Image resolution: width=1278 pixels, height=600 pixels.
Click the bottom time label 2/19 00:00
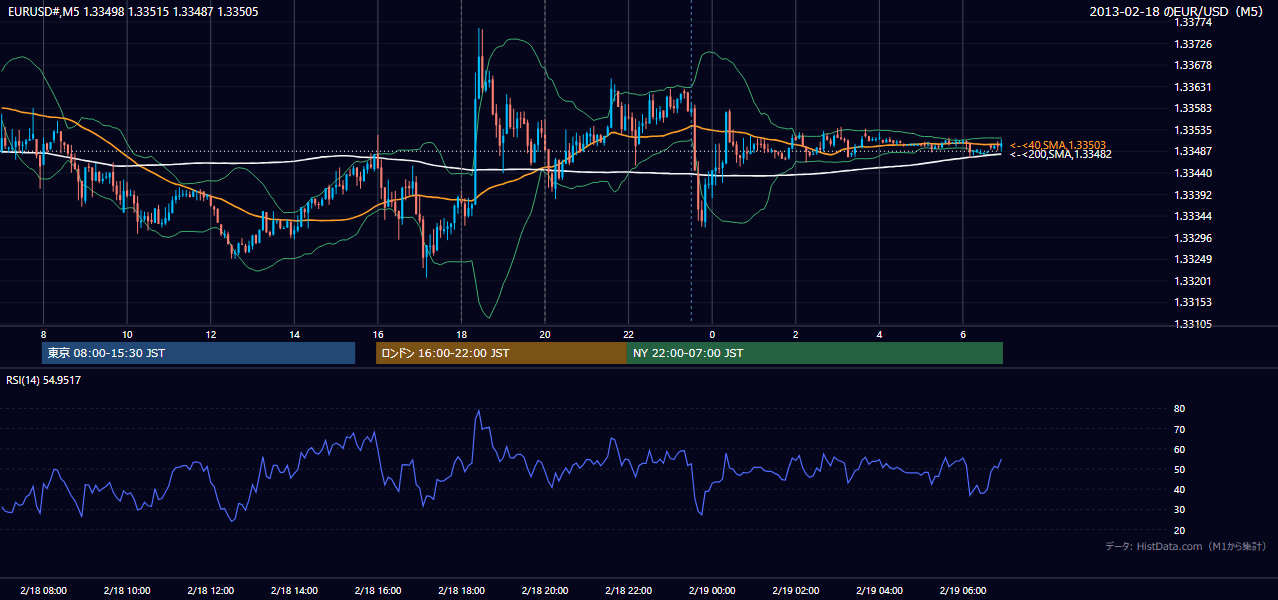pyautogui.click(x=712, y=591)
